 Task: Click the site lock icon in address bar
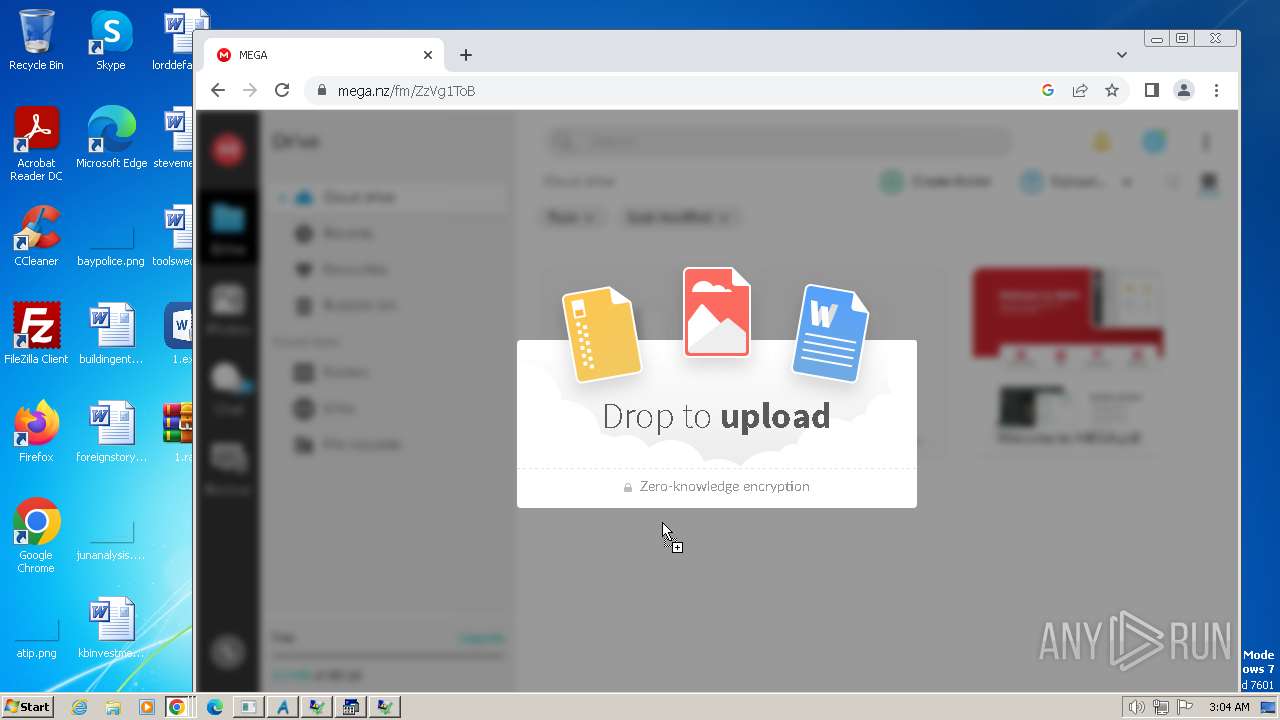pyautogui.click(x=321, y=90)
